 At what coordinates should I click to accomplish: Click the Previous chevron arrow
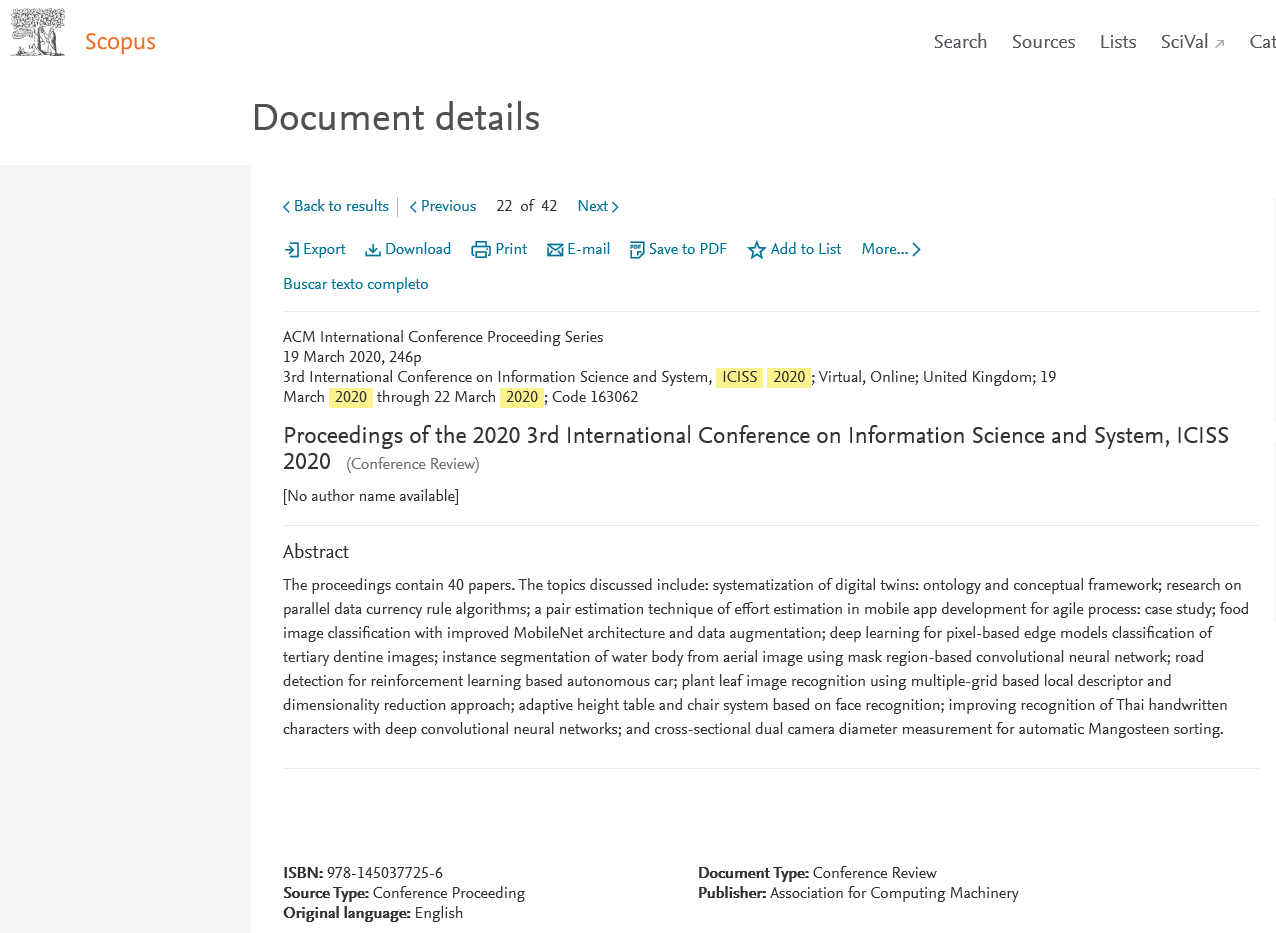point(413,208)
